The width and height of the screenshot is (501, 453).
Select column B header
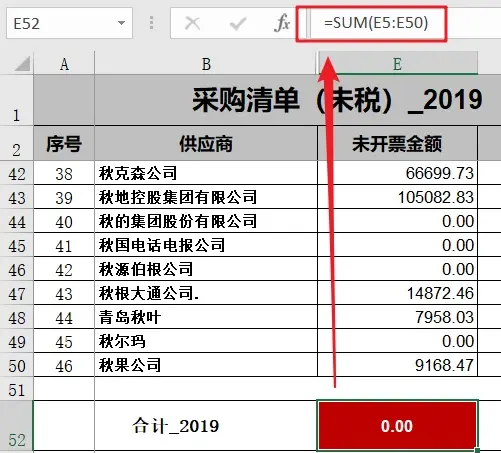click(206, 64)
